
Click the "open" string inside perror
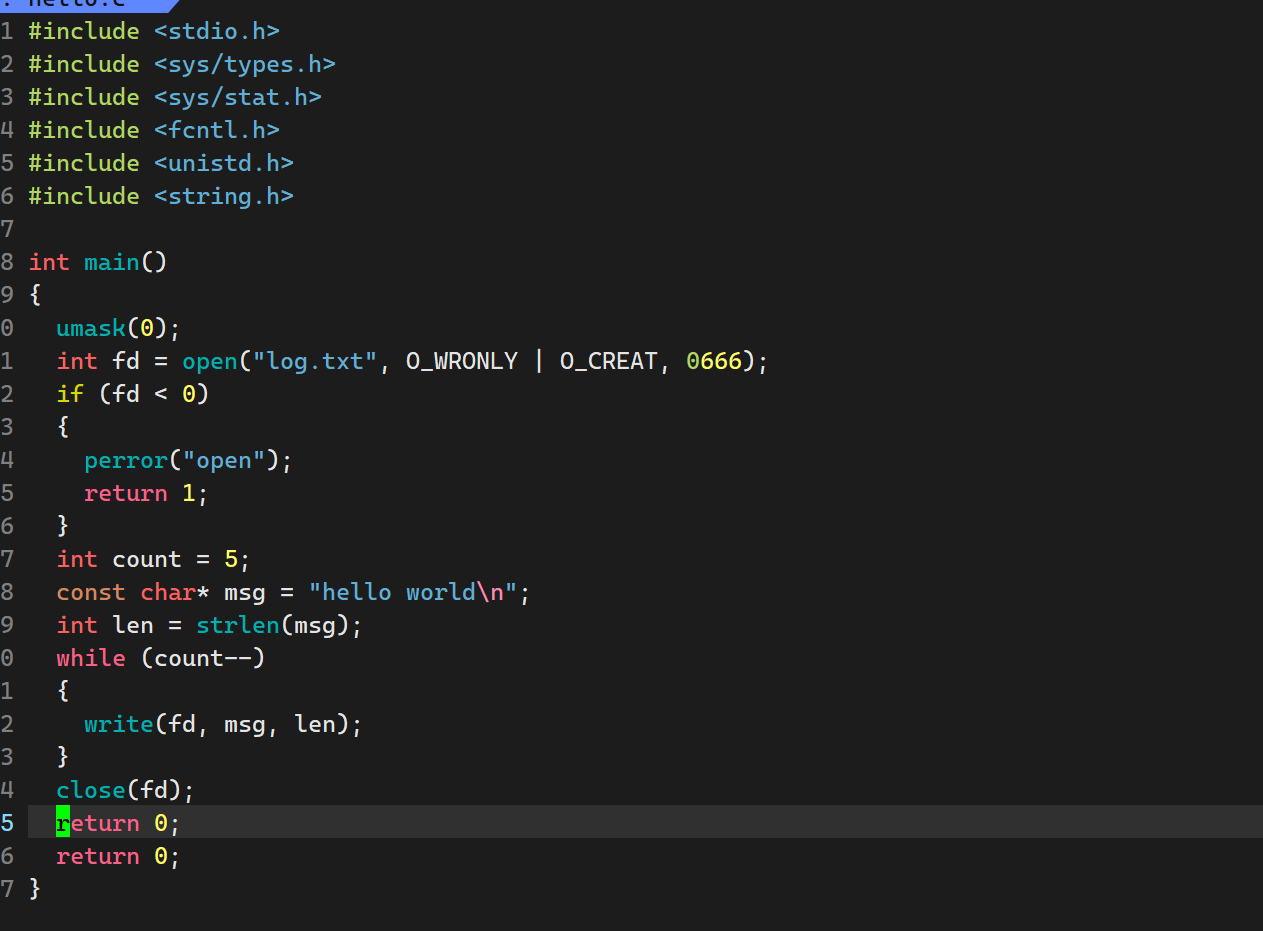click(224, 460)
